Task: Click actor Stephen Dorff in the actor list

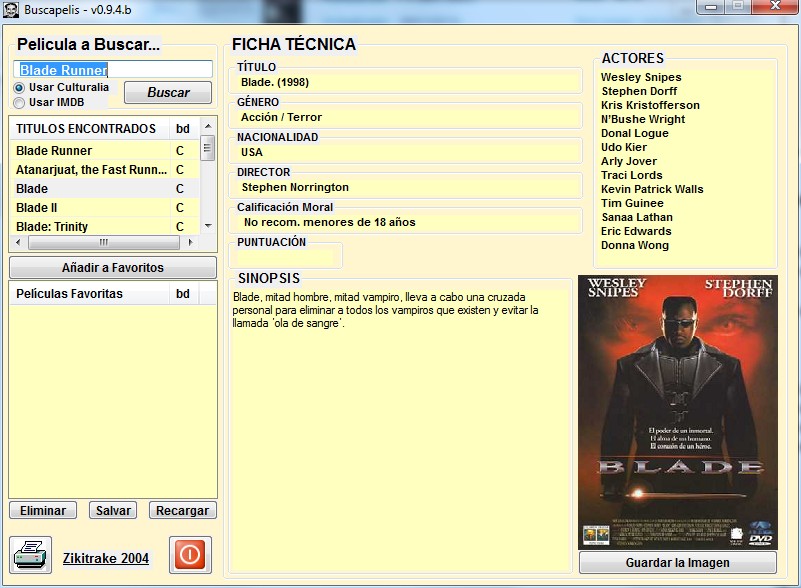Action: (x=639, y=91)
